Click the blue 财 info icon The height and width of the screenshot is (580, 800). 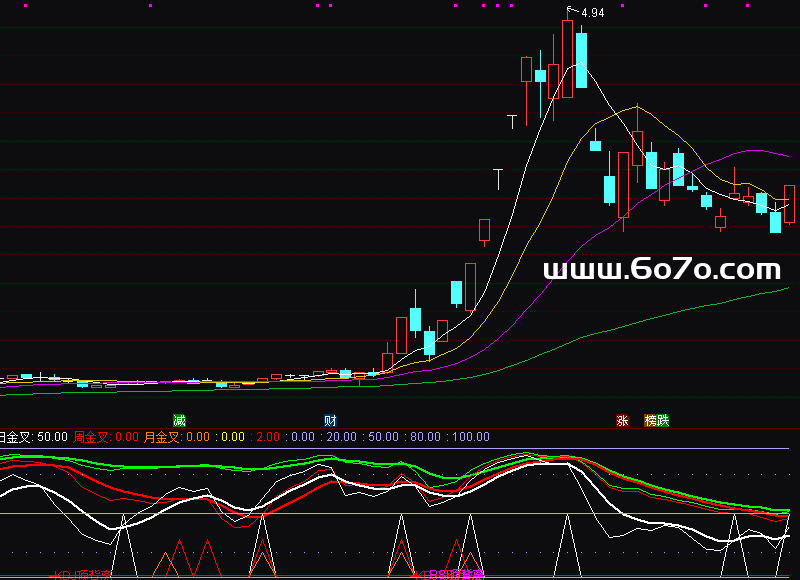pos(329,420)
